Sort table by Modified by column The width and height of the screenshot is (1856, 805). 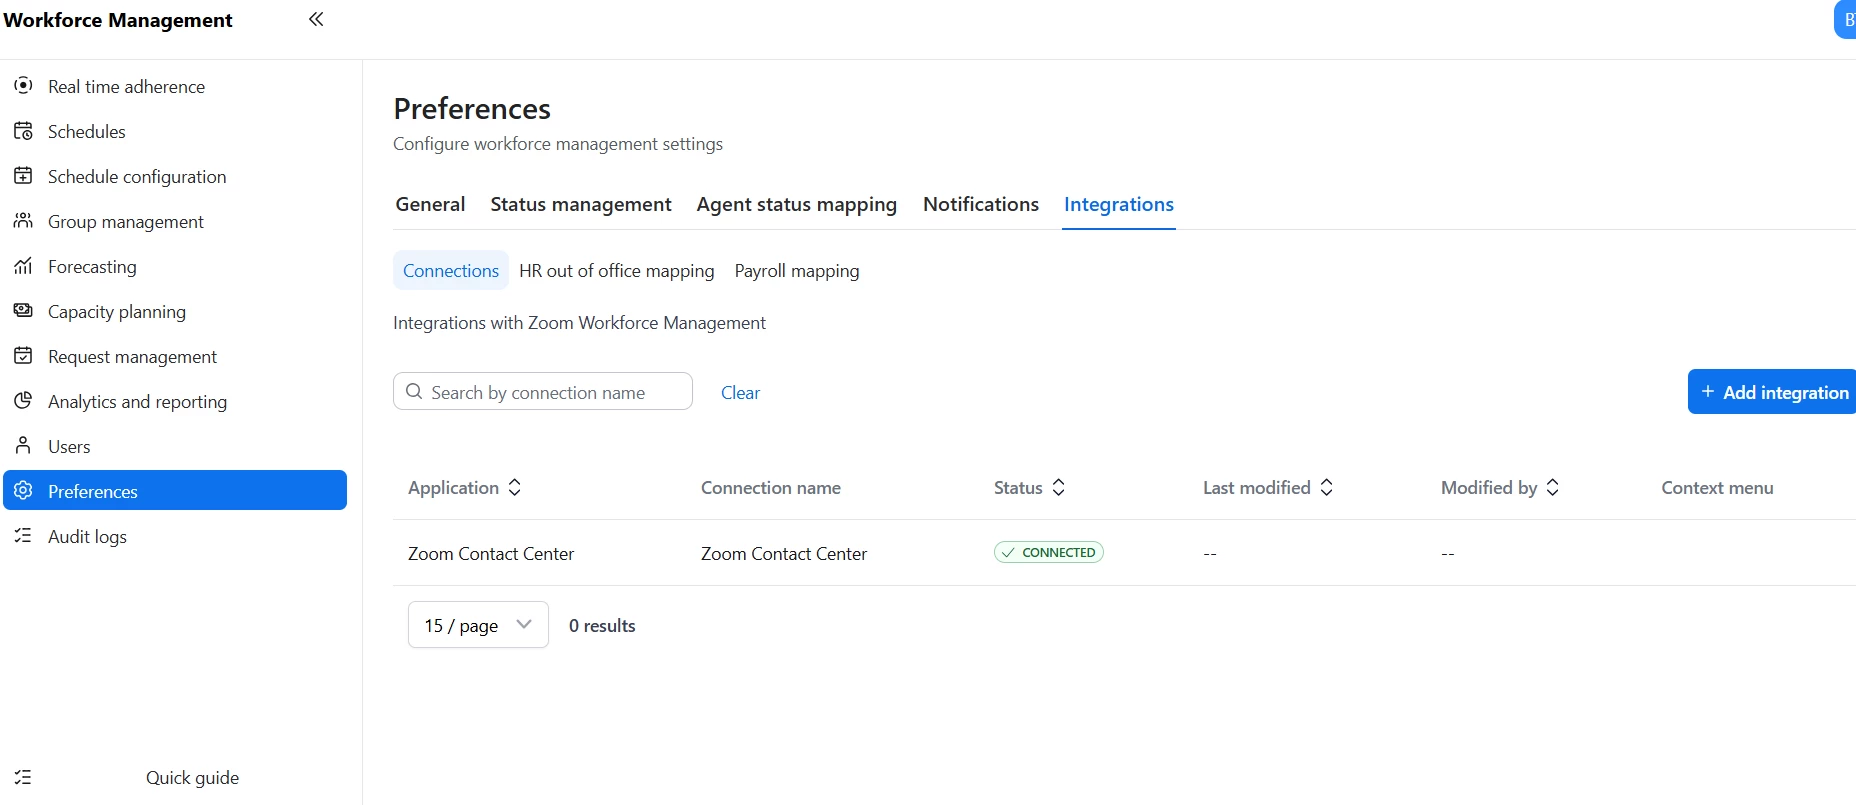1553,487
